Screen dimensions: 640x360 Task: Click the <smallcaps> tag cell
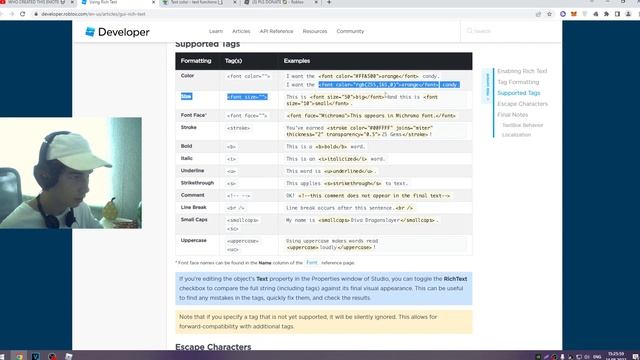point(243,220)
